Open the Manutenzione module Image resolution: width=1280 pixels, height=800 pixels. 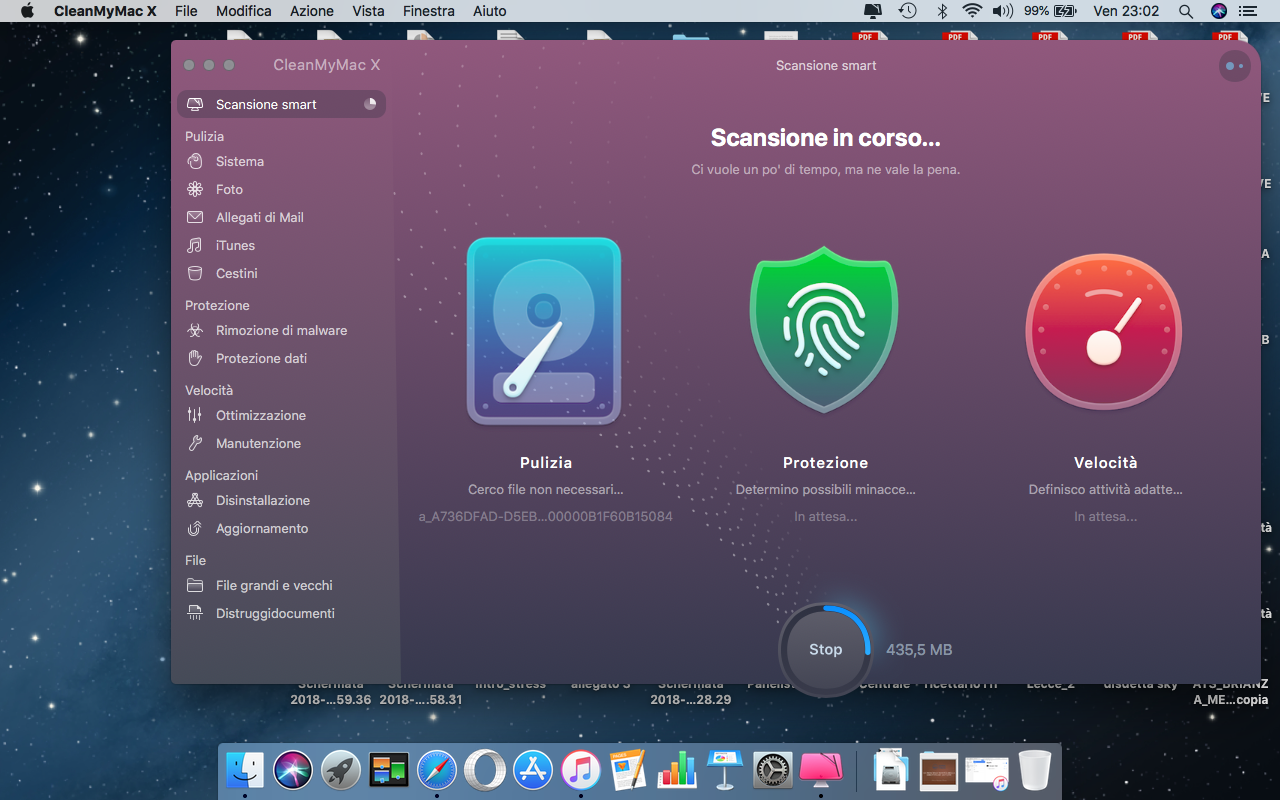[x=281, y=443]
